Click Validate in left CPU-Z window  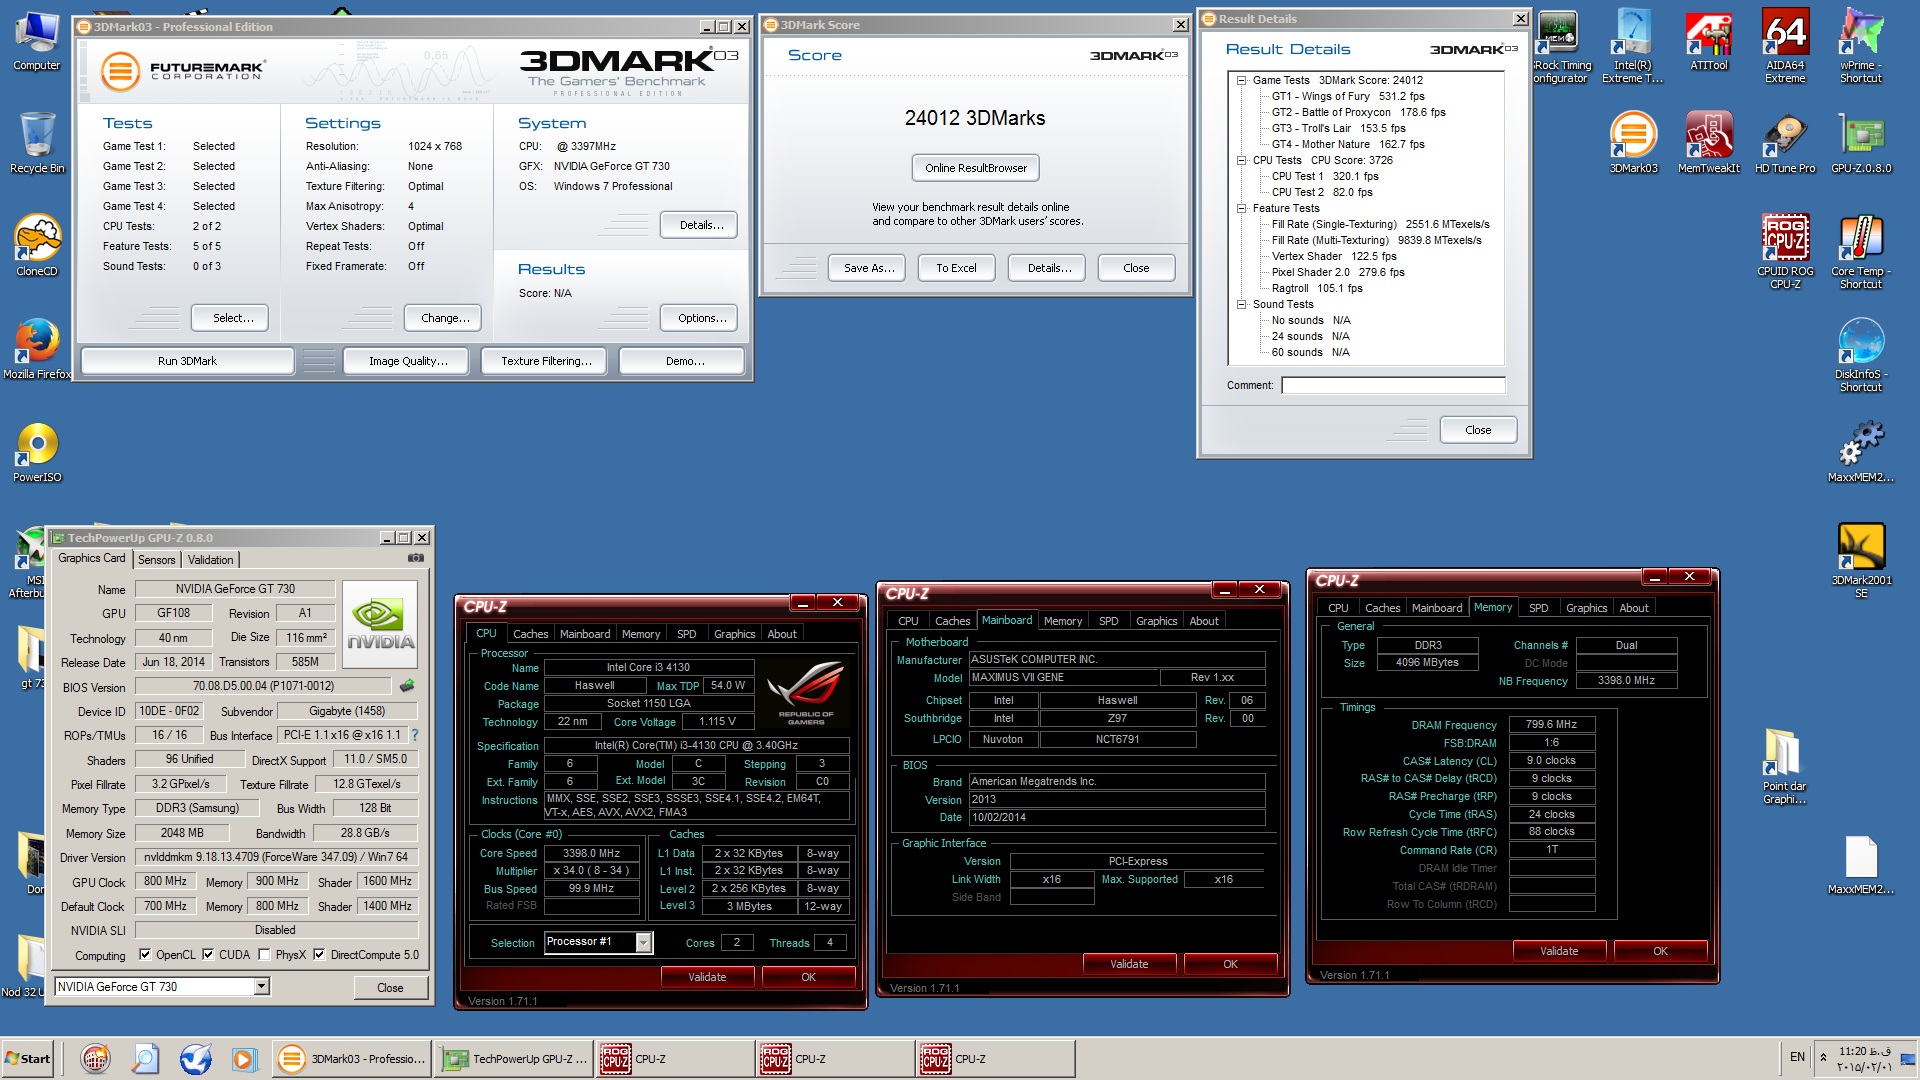707,977
